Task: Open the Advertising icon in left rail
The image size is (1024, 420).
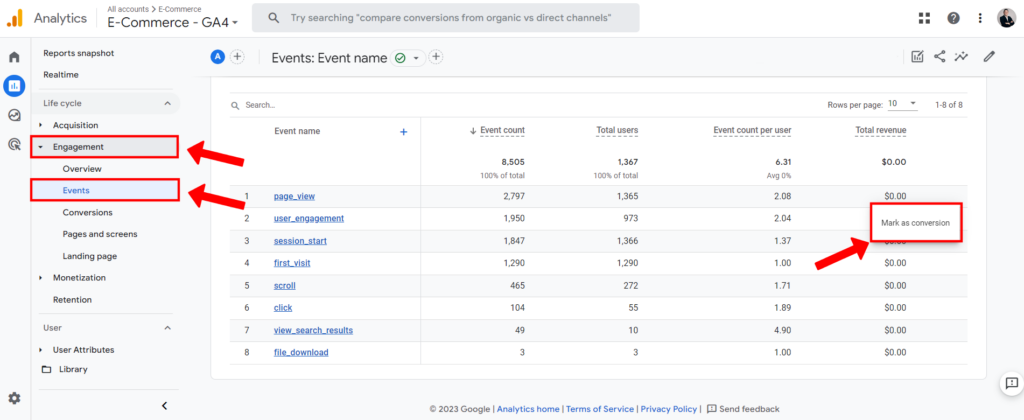Action: (14, 144)
